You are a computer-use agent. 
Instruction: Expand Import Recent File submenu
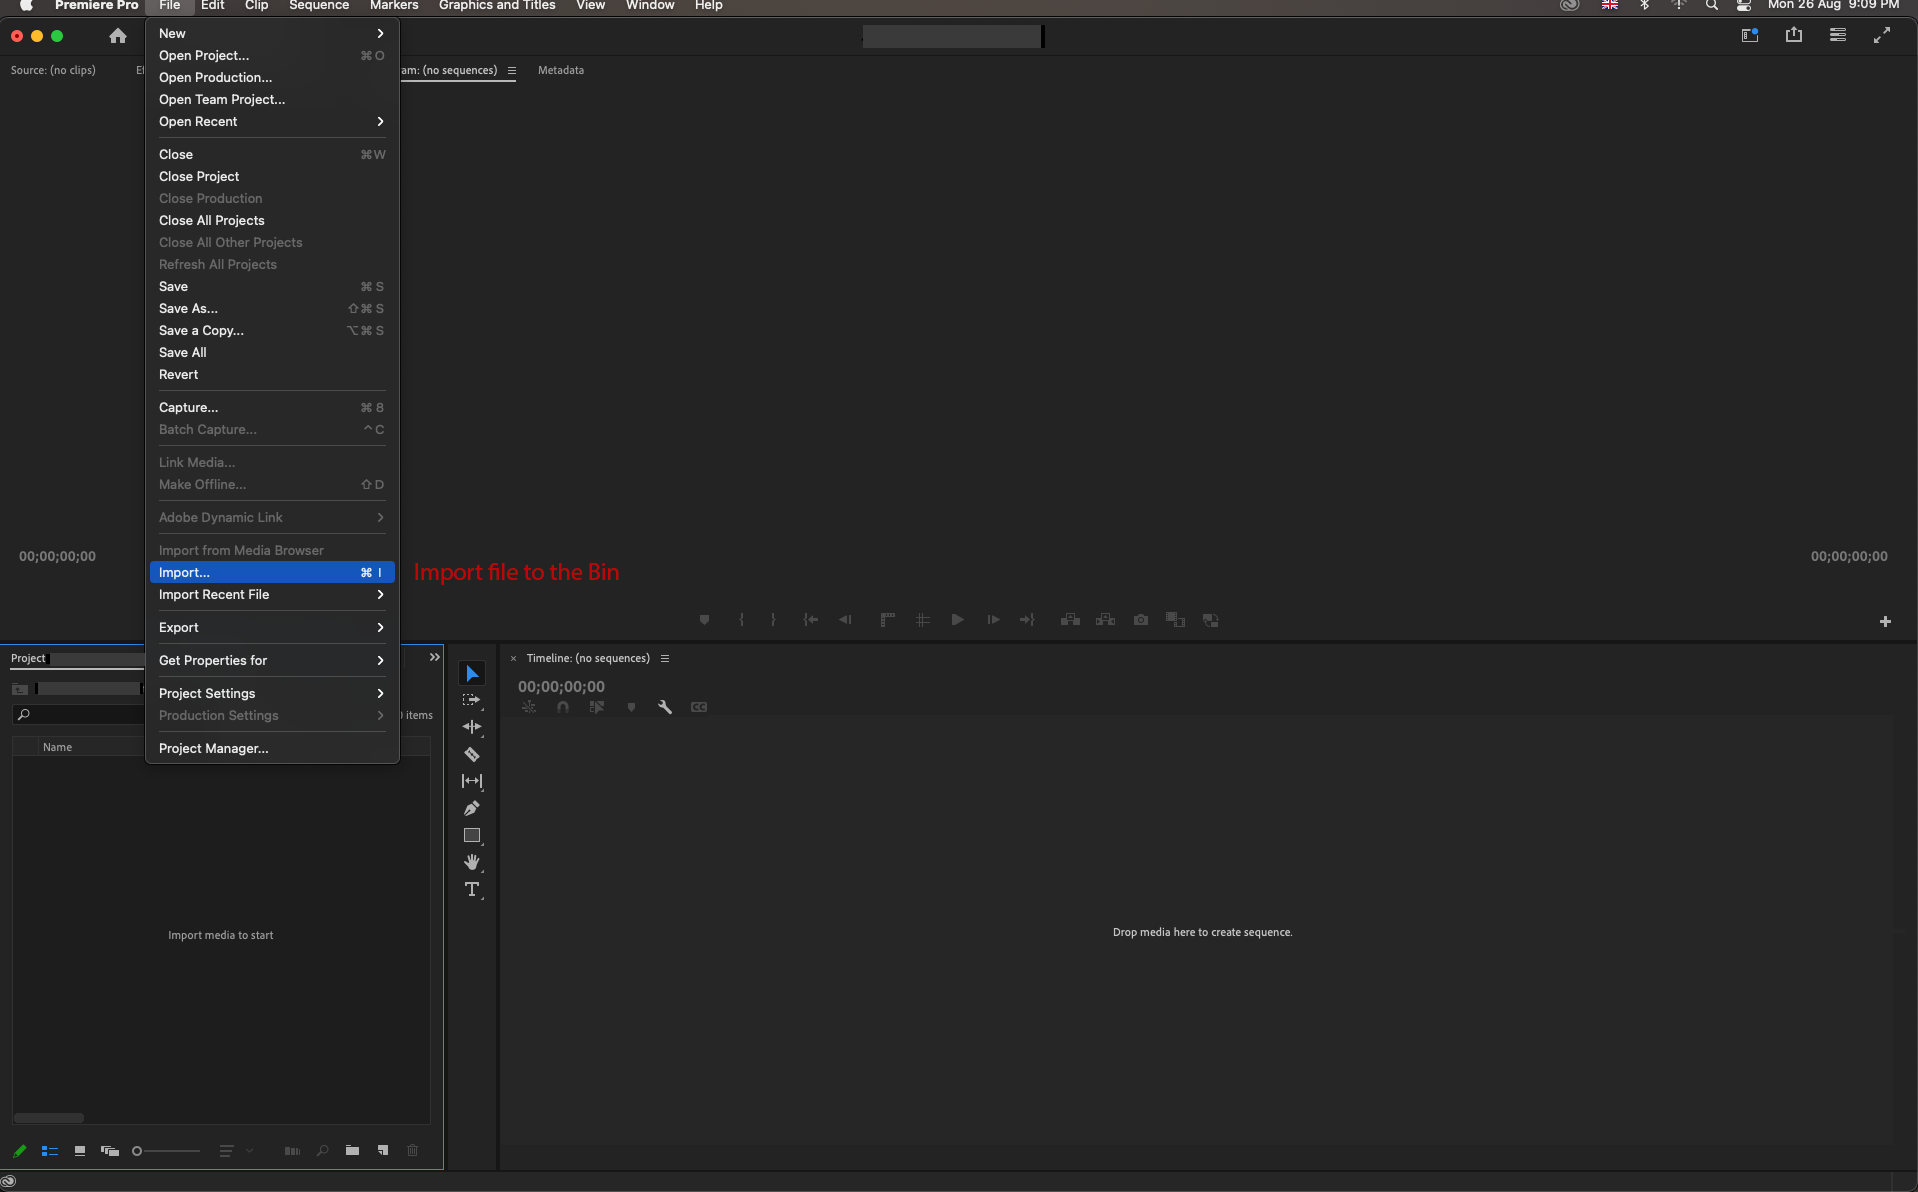point(272,594)
